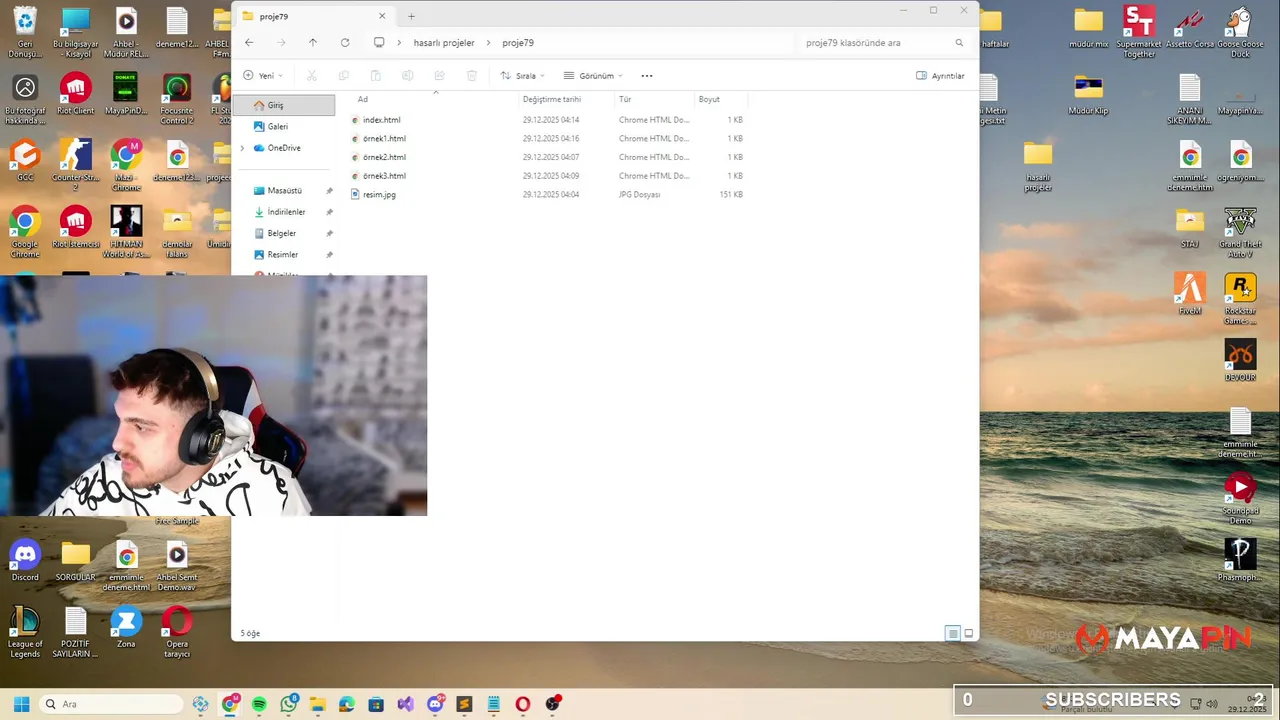Open Visual Studio from the taskbar

(x=405, y=704)
